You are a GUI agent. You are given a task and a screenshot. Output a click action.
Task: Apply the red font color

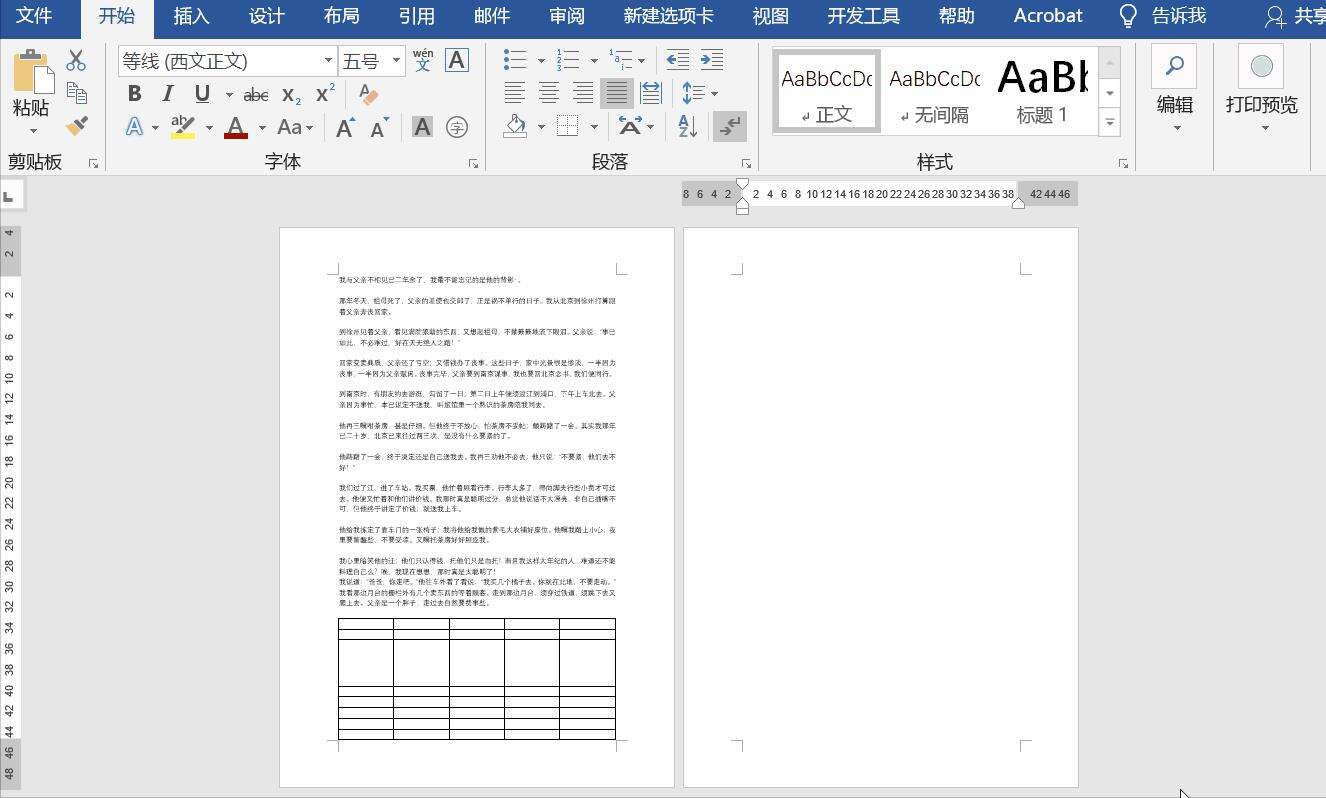tap(236, 127)
